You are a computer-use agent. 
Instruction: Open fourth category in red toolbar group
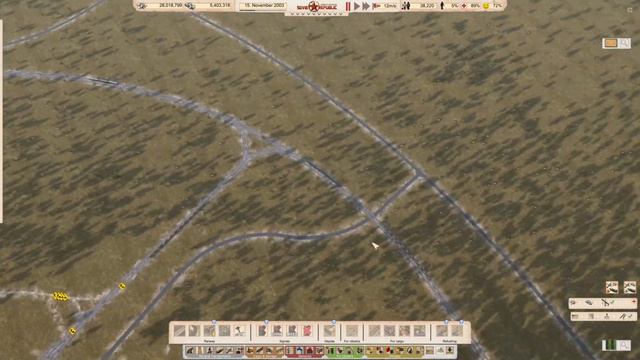click(320, 350)
